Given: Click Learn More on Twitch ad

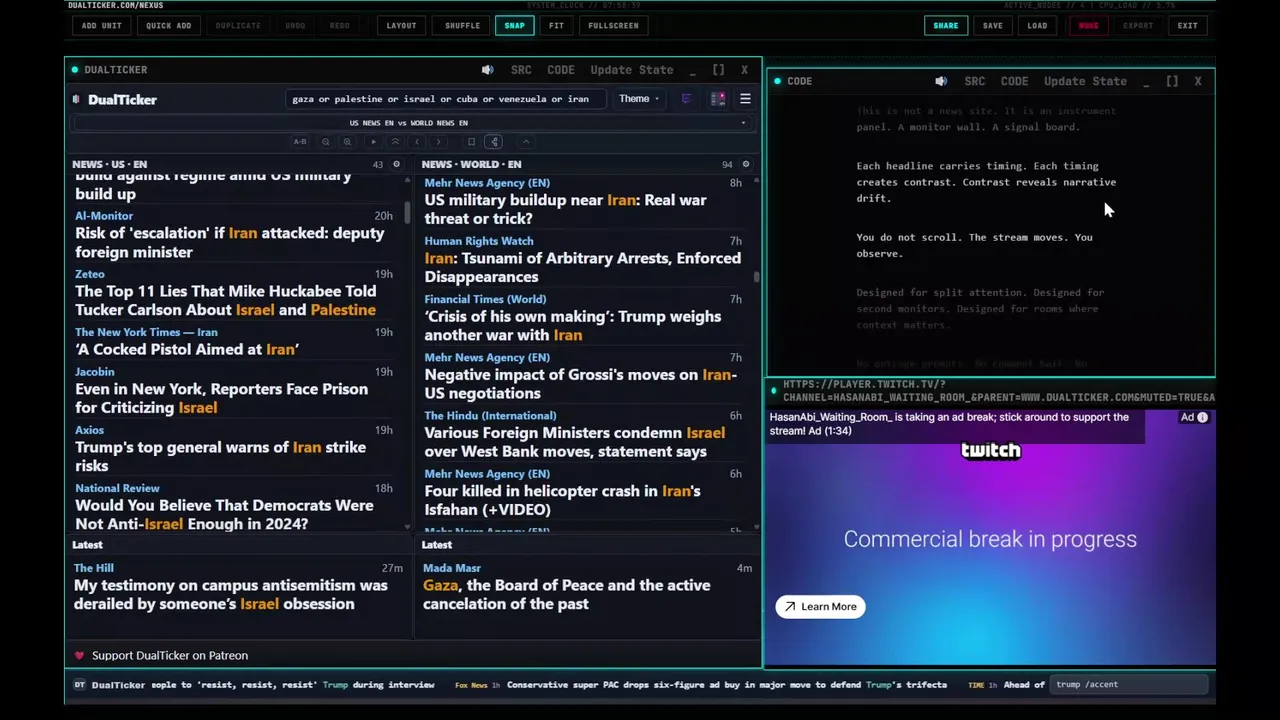Looking at the screenshot, I should click(820, 607).
